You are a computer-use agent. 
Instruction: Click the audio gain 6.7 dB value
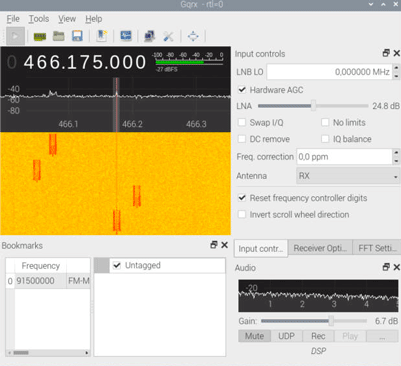pyautogui.click(x=386, y=321)
